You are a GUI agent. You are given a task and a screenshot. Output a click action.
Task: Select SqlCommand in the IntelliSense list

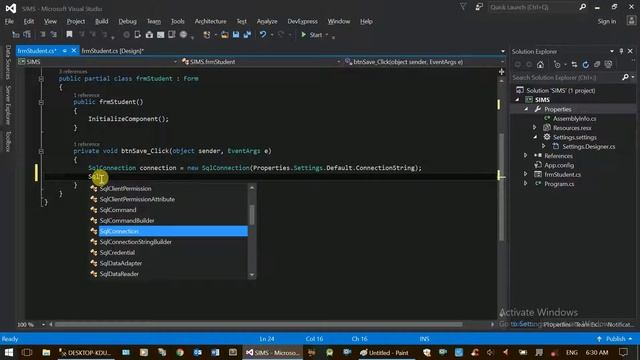tap(118, 210)
